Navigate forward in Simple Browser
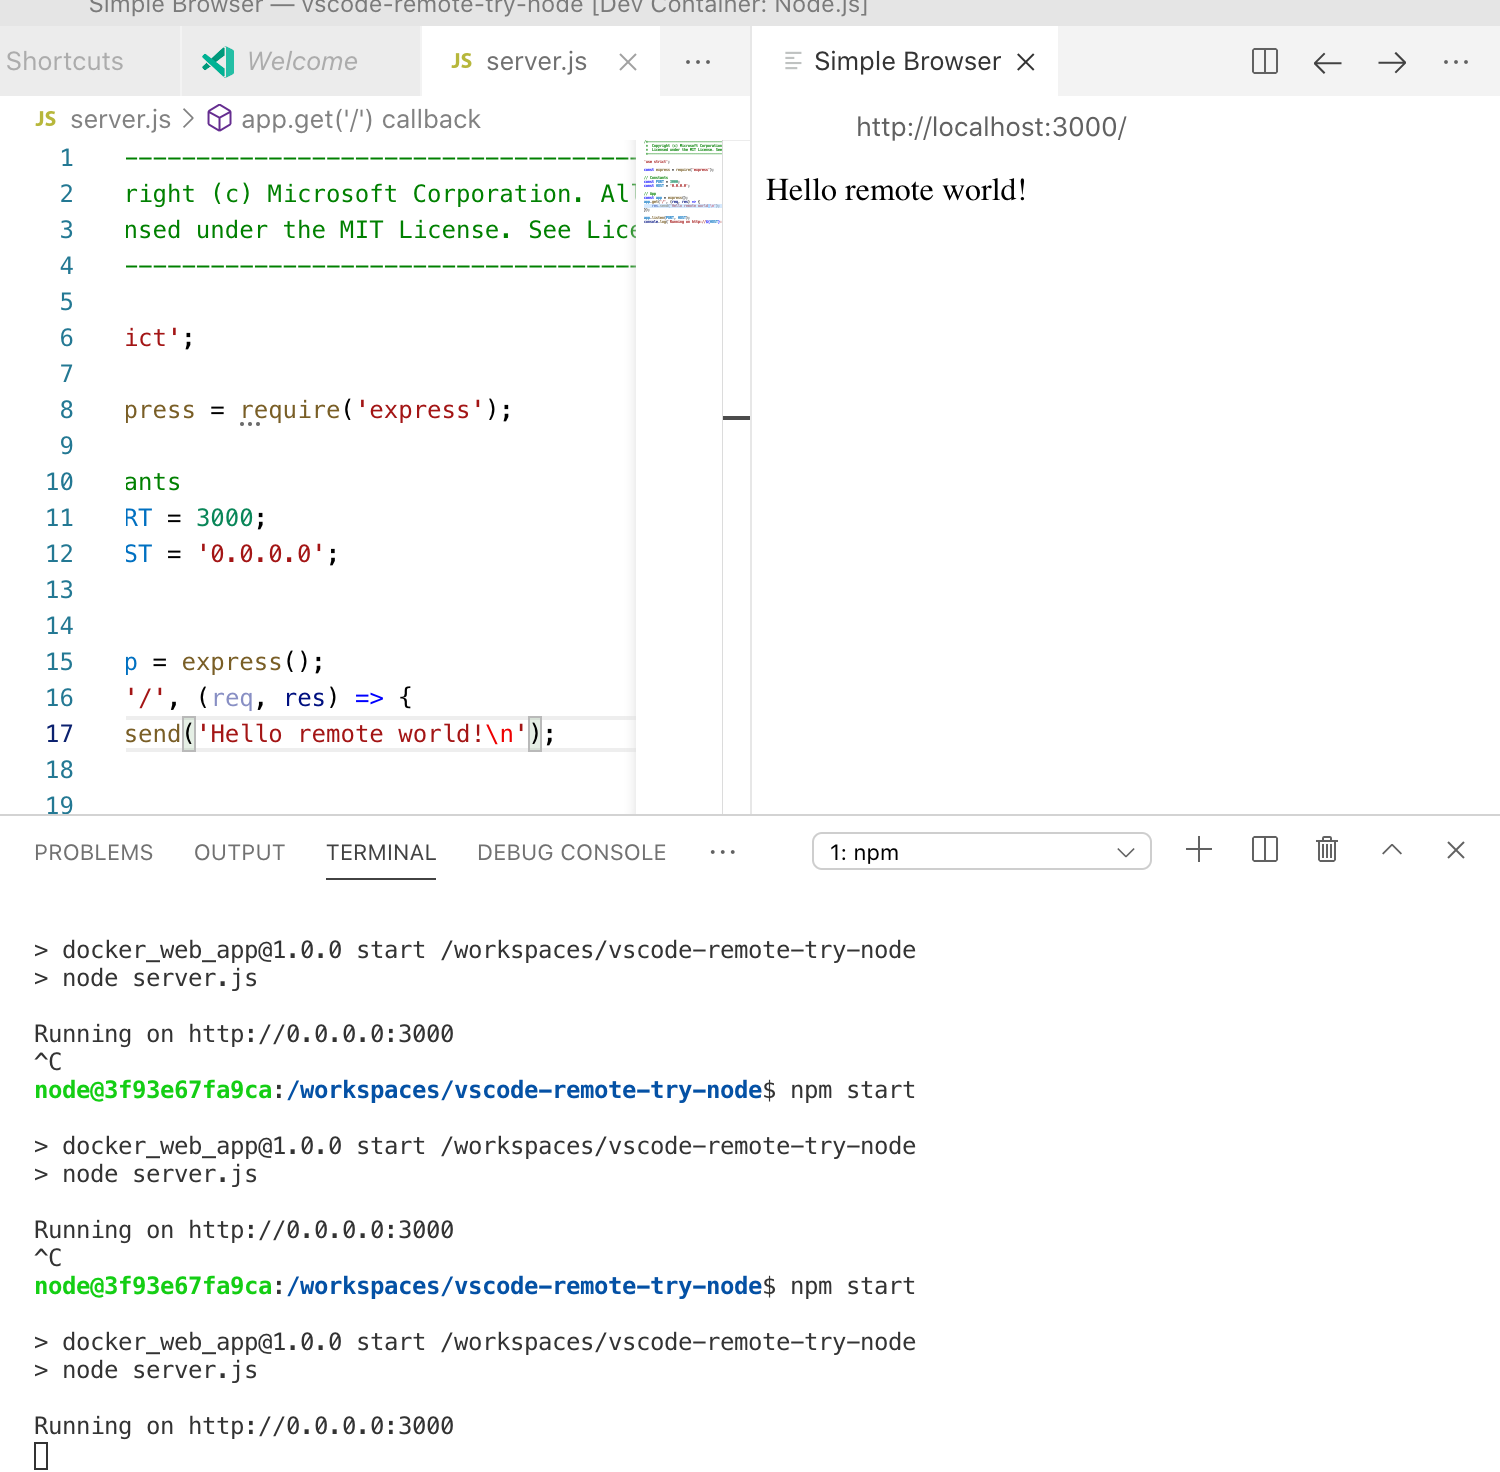 click(1391, 62)
